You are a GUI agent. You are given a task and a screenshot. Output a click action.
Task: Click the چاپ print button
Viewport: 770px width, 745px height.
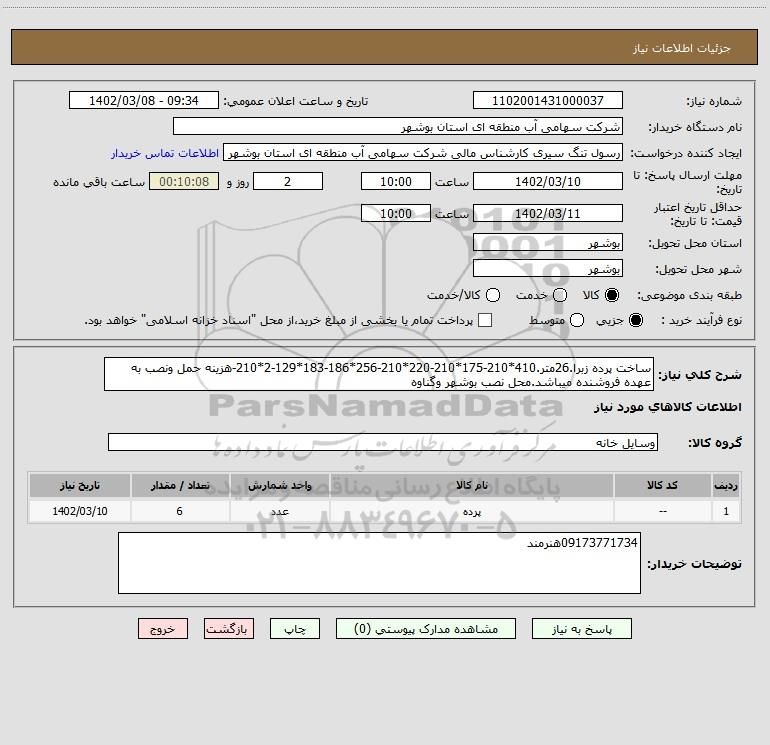pos(295,629)
